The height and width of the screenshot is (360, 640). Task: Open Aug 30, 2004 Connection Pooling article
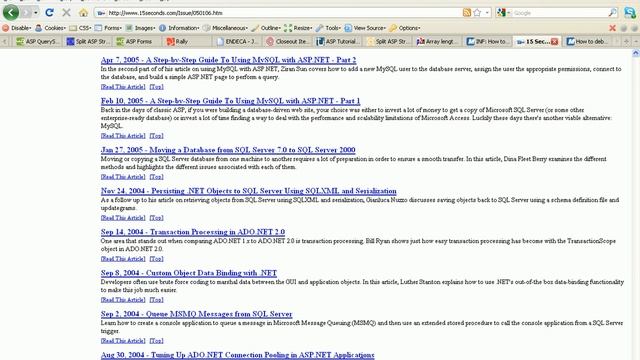(238, 355)
